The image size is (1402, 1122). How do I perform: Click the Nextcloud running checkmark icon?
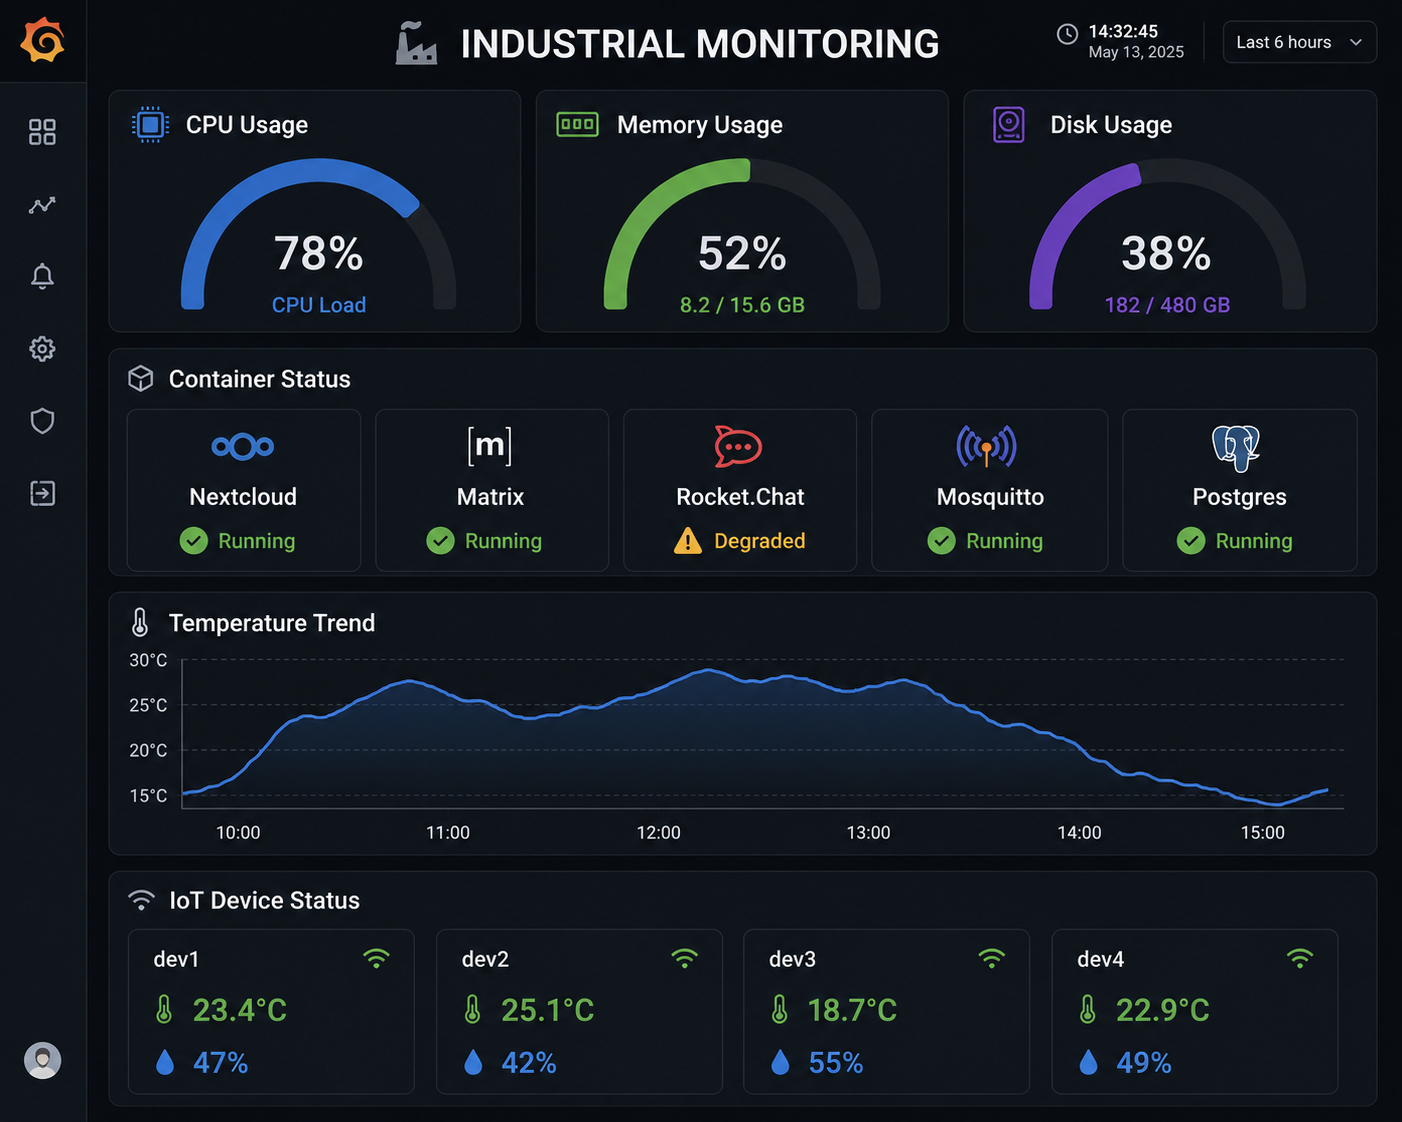tap(194, 541)
